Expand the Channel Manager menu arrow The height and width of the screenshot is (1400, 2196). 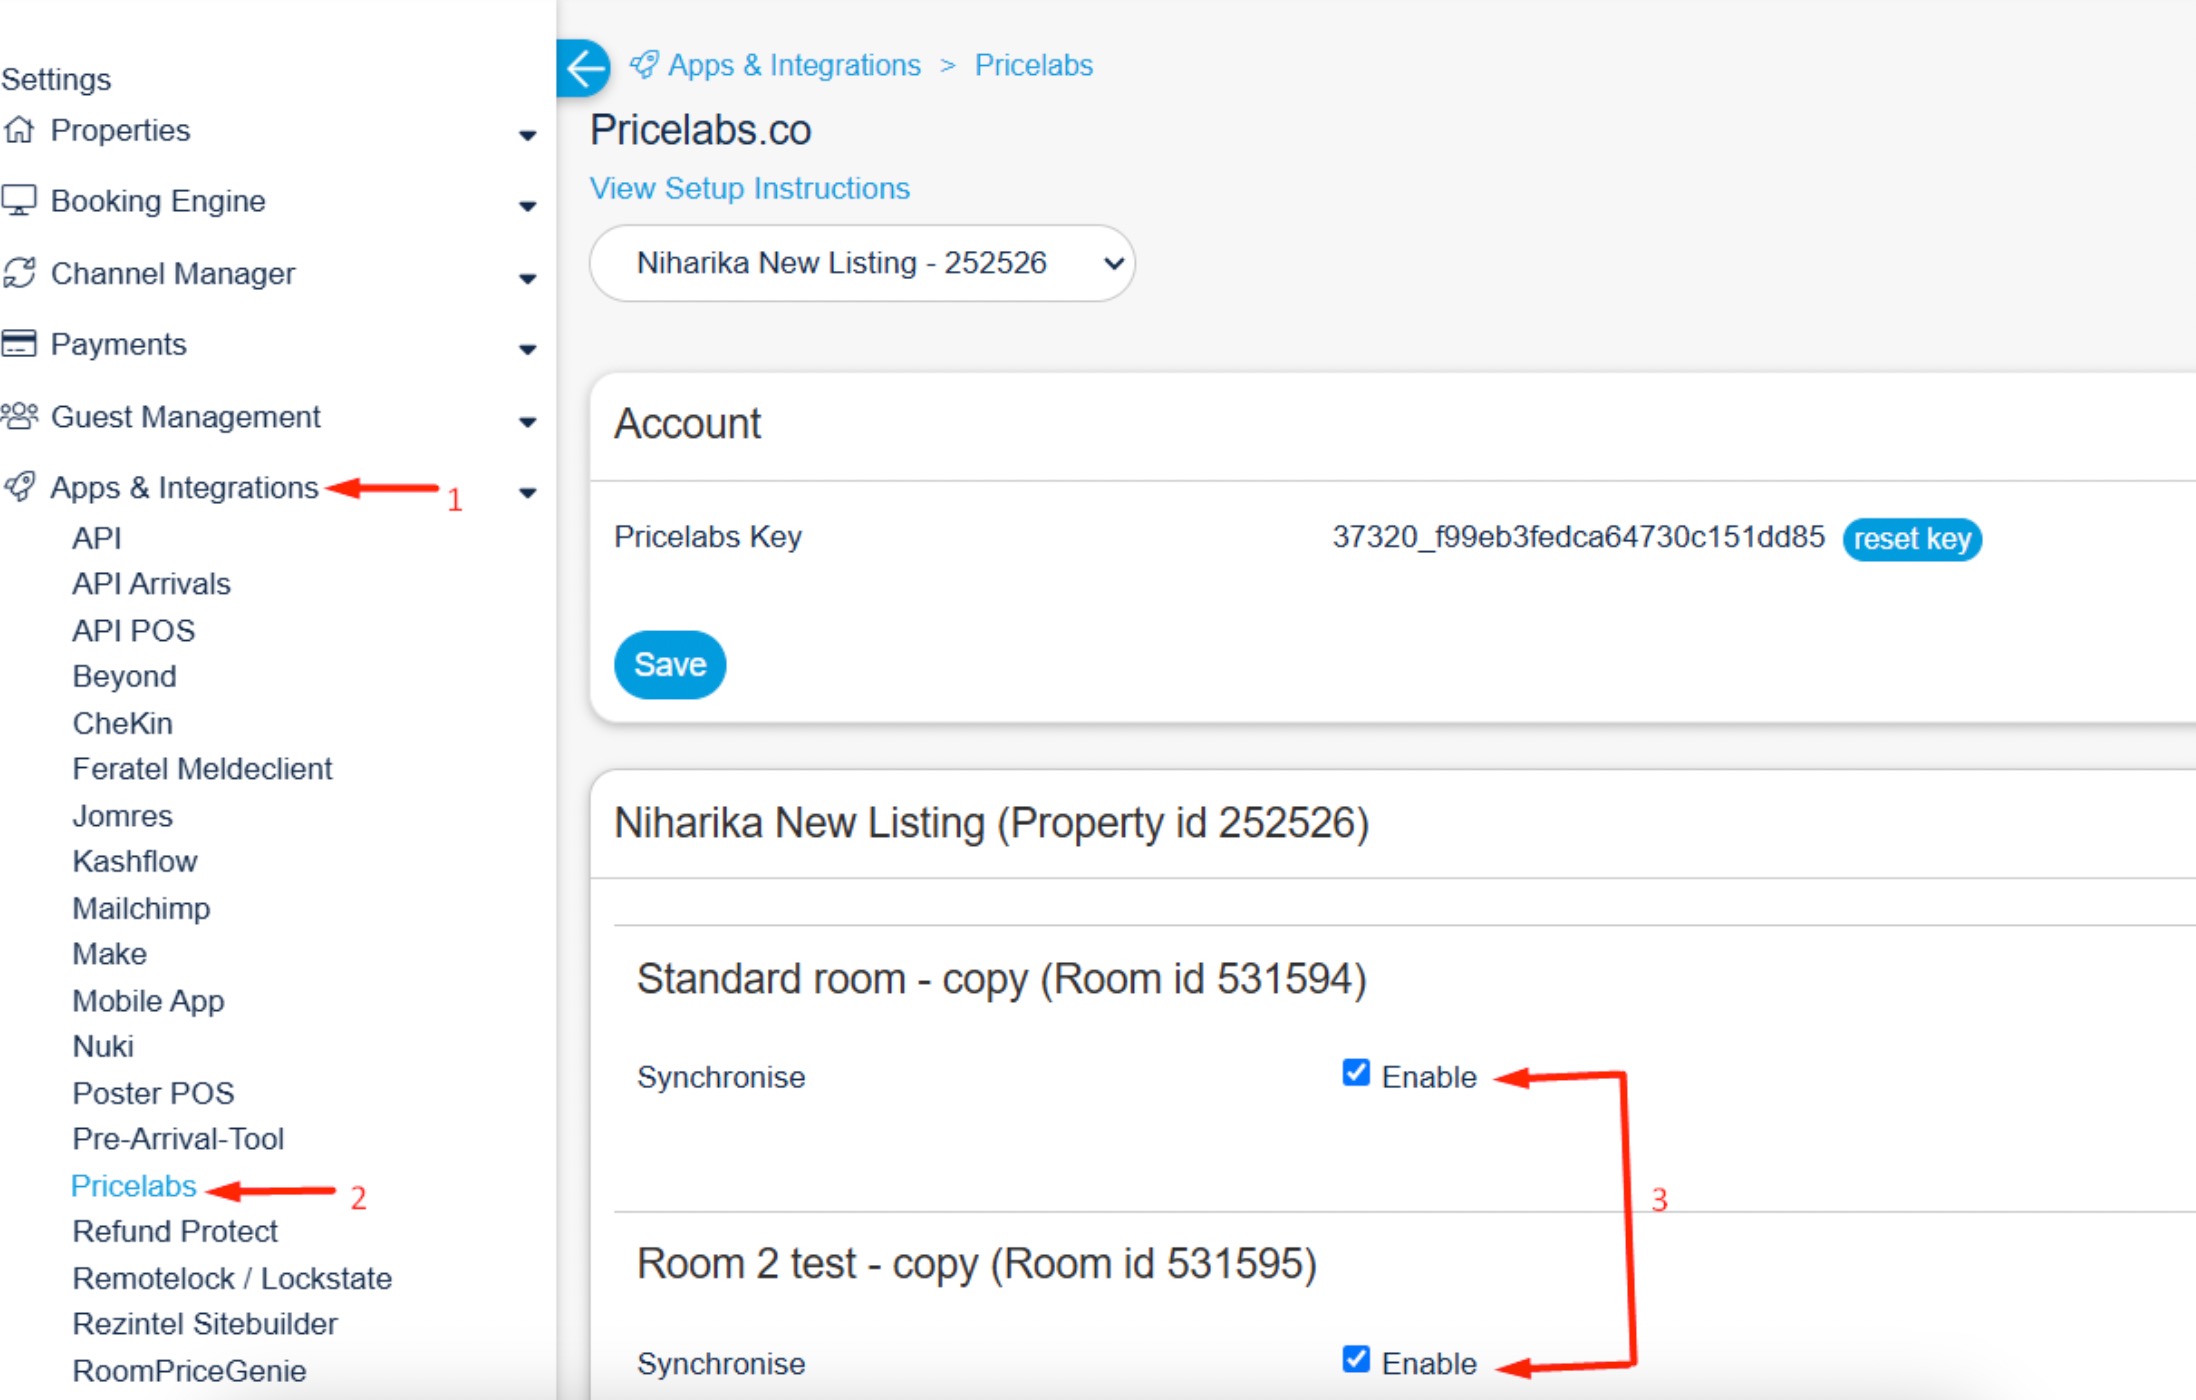[528, 278]
